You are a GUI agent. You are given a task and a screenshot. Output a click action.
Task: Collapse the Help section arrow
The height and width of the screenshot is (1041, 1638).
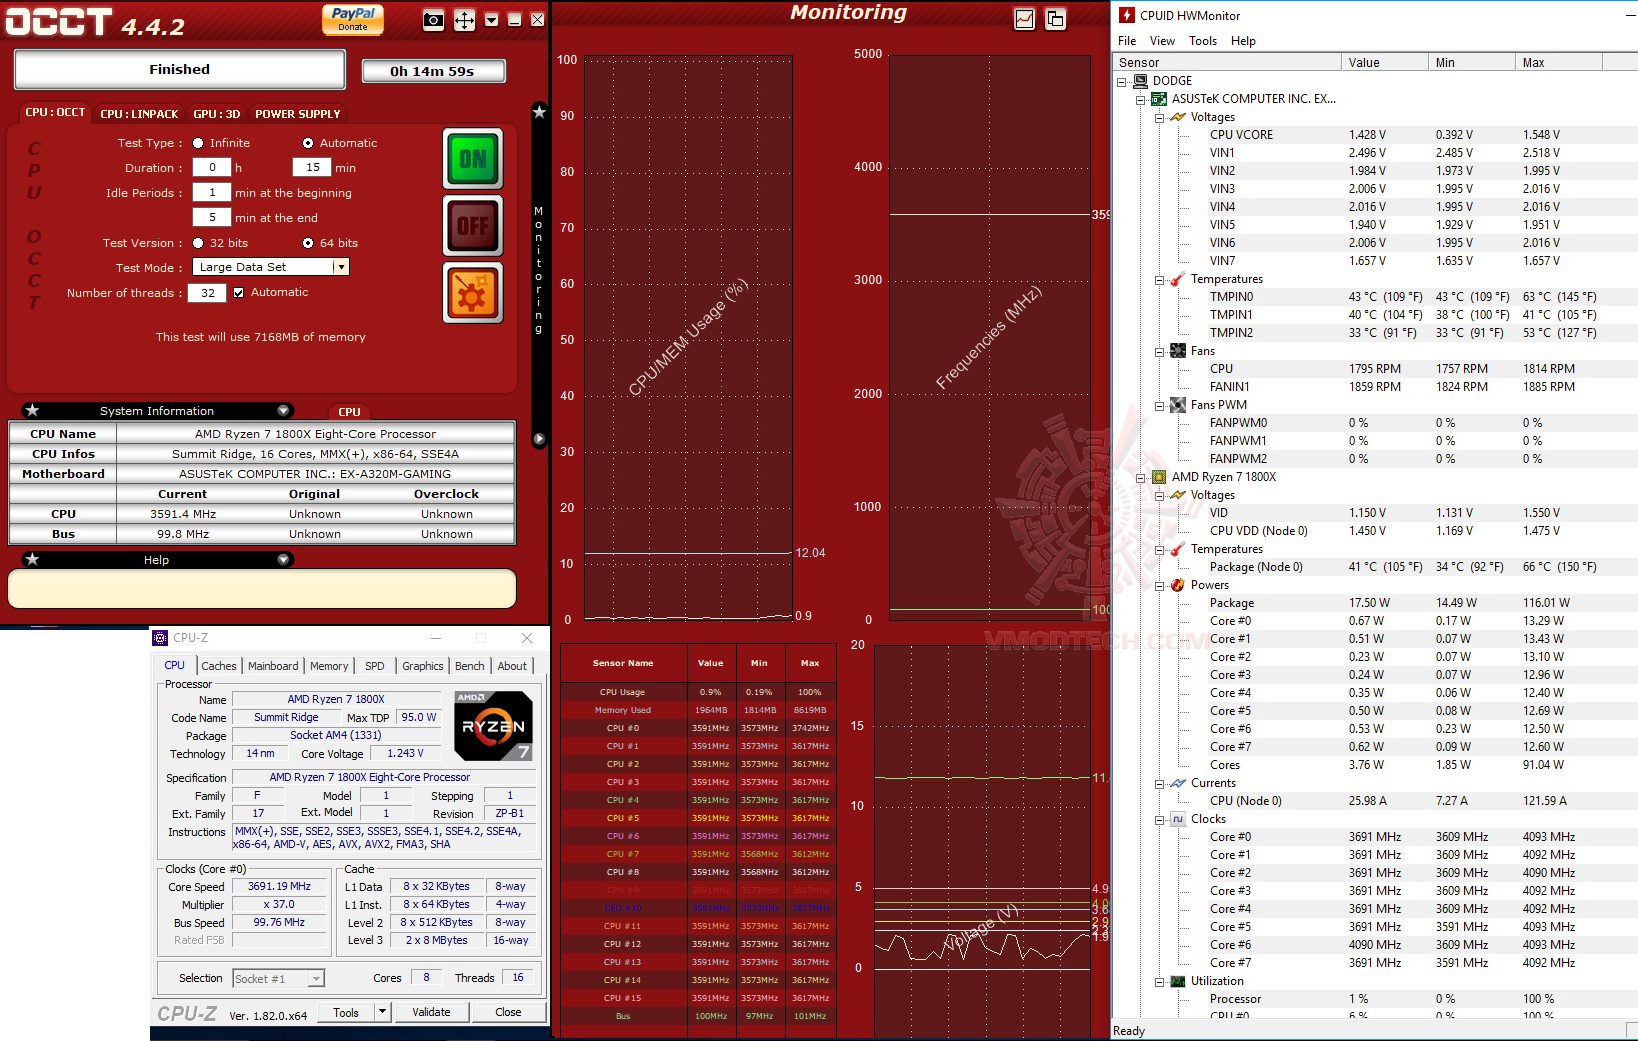283,559
